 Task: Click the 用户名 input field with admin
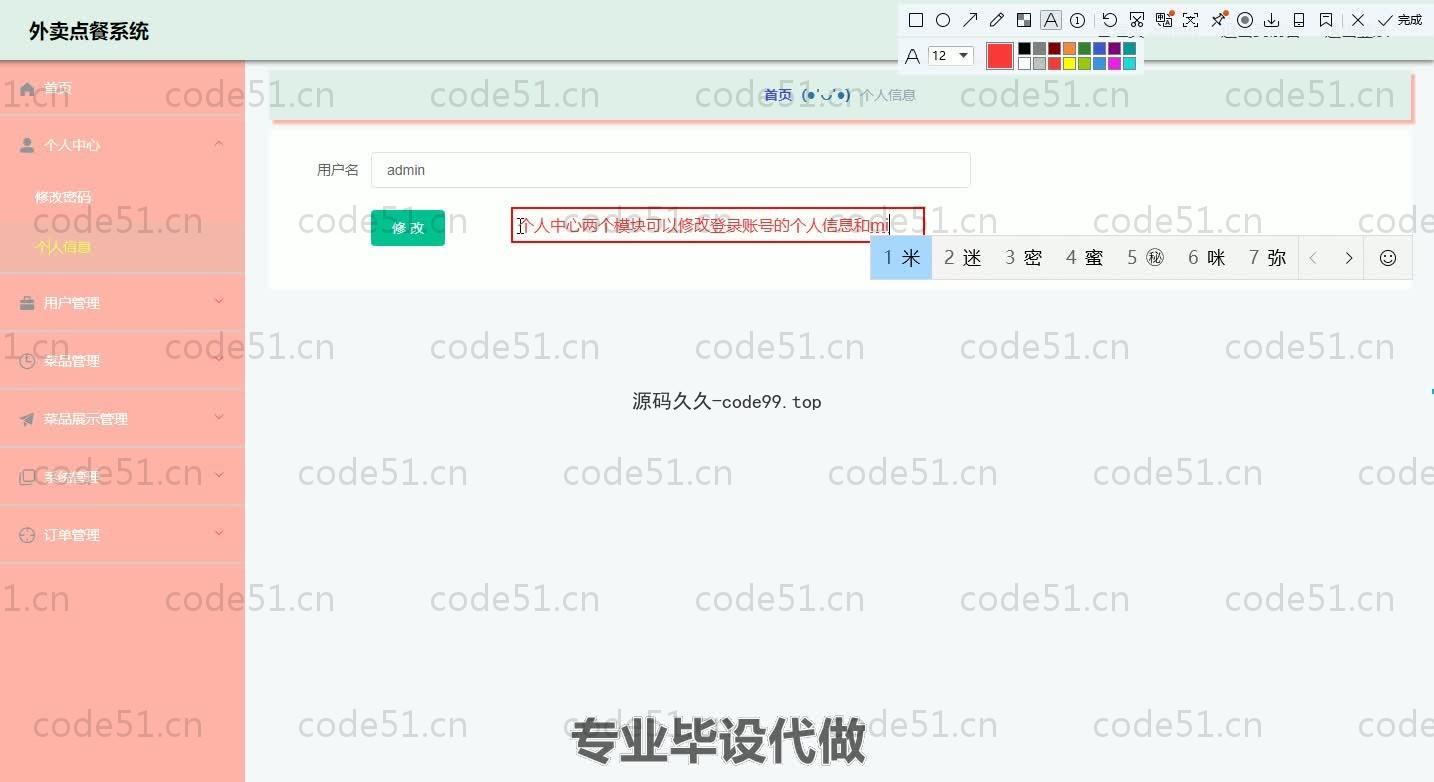670,170
